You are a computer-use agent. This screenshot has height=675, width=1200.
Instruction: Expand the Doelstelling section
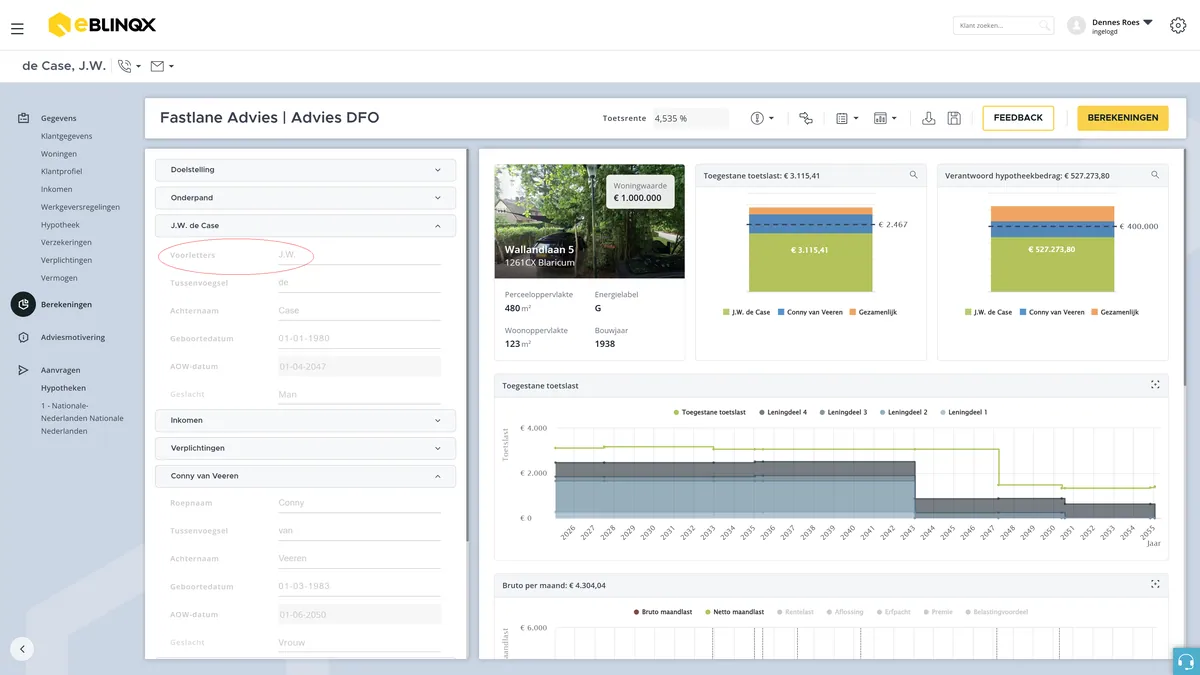pos(305,170)
